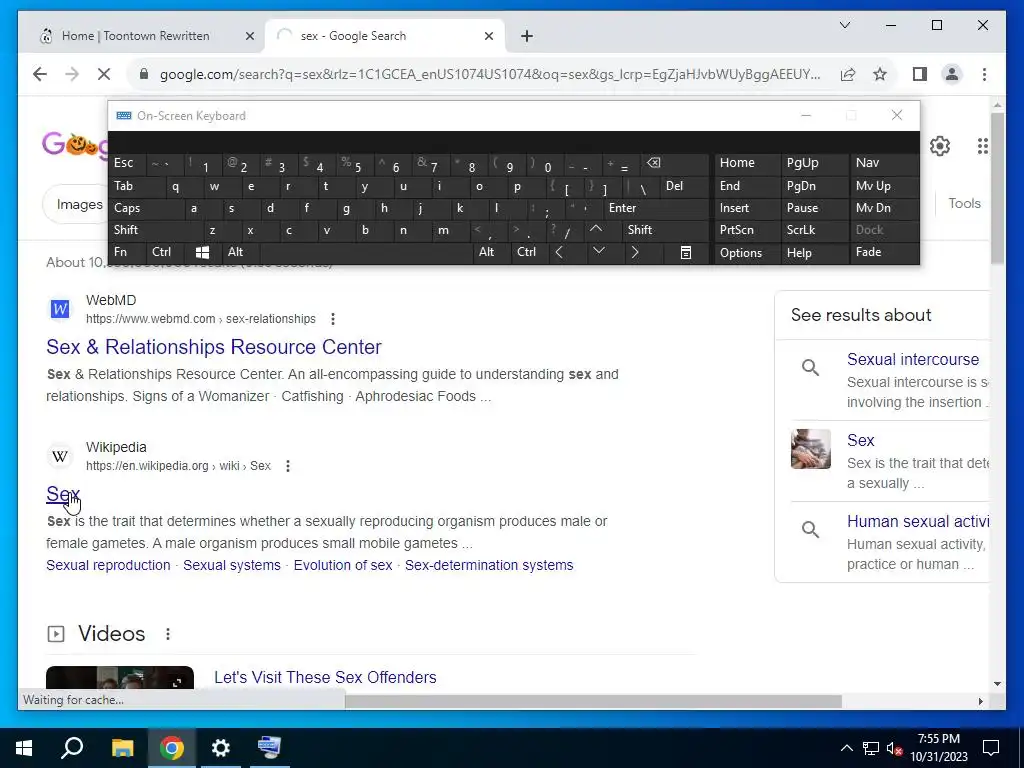This screenshot has height=768, width=1024.
Task: Open the Sex-determination systems sublink
Action: (x=489, y=565)
